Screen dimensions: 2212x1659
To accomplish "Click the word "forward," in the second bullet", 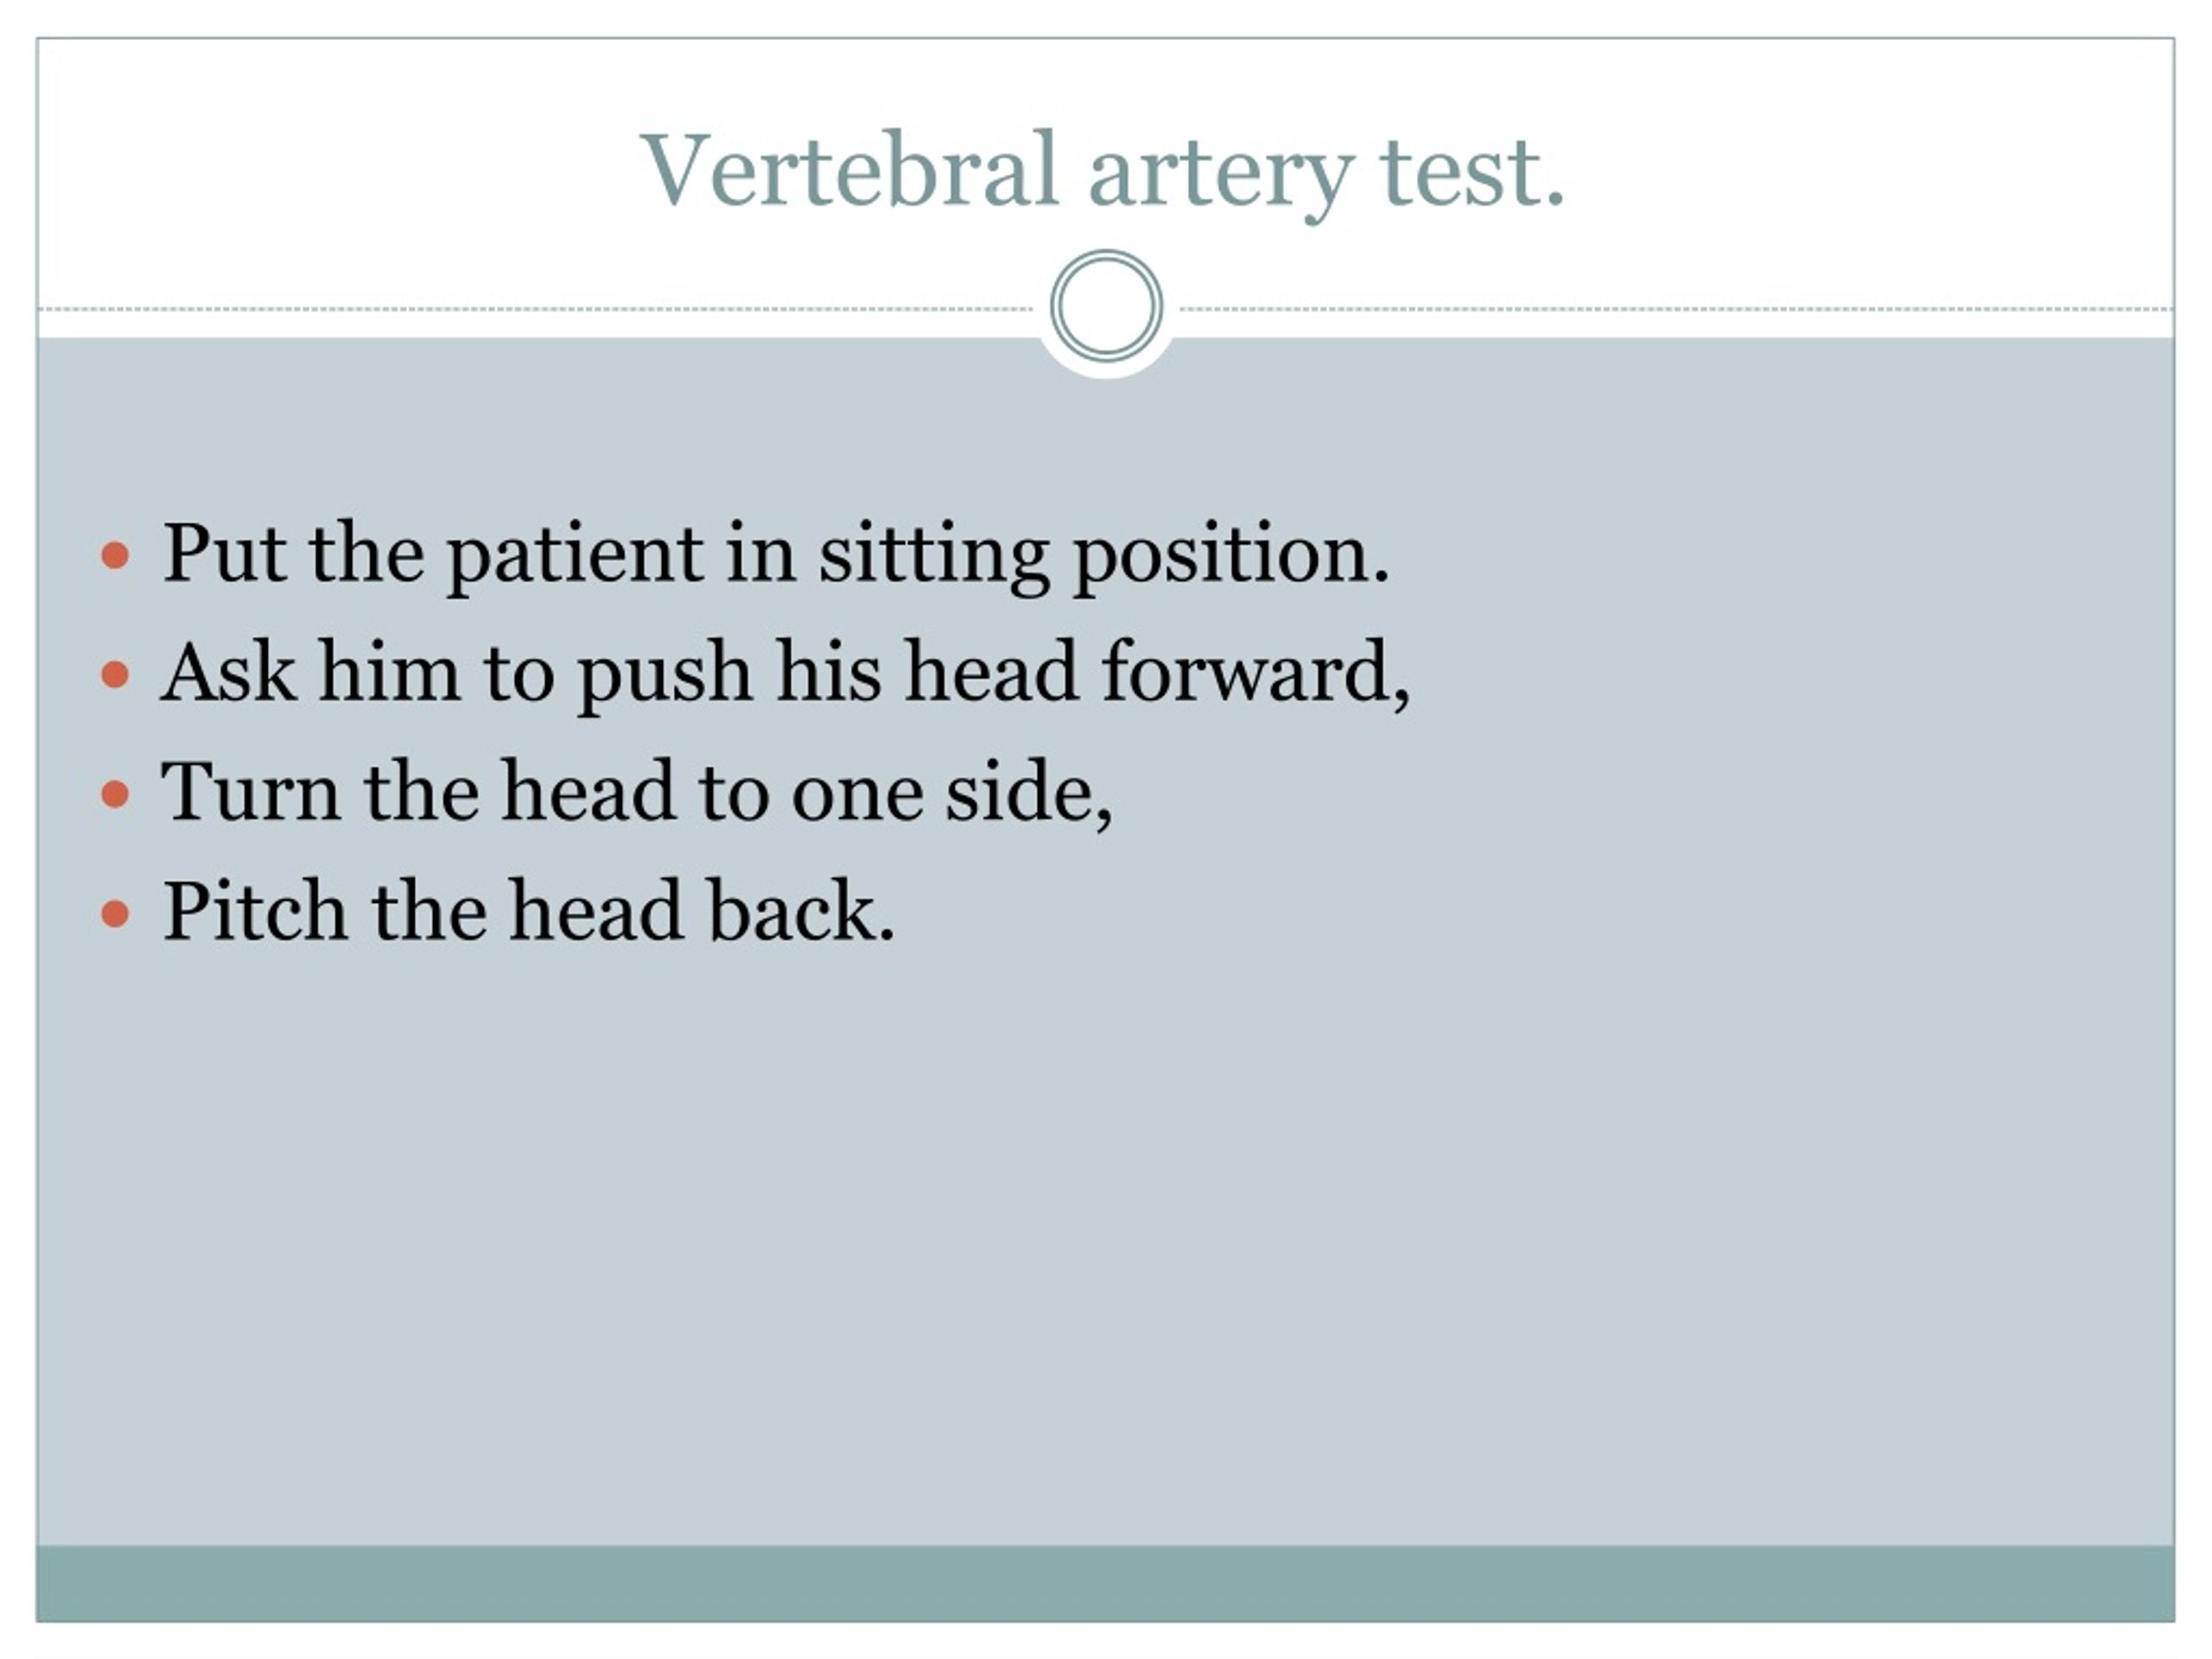I will pos(1256,672).
